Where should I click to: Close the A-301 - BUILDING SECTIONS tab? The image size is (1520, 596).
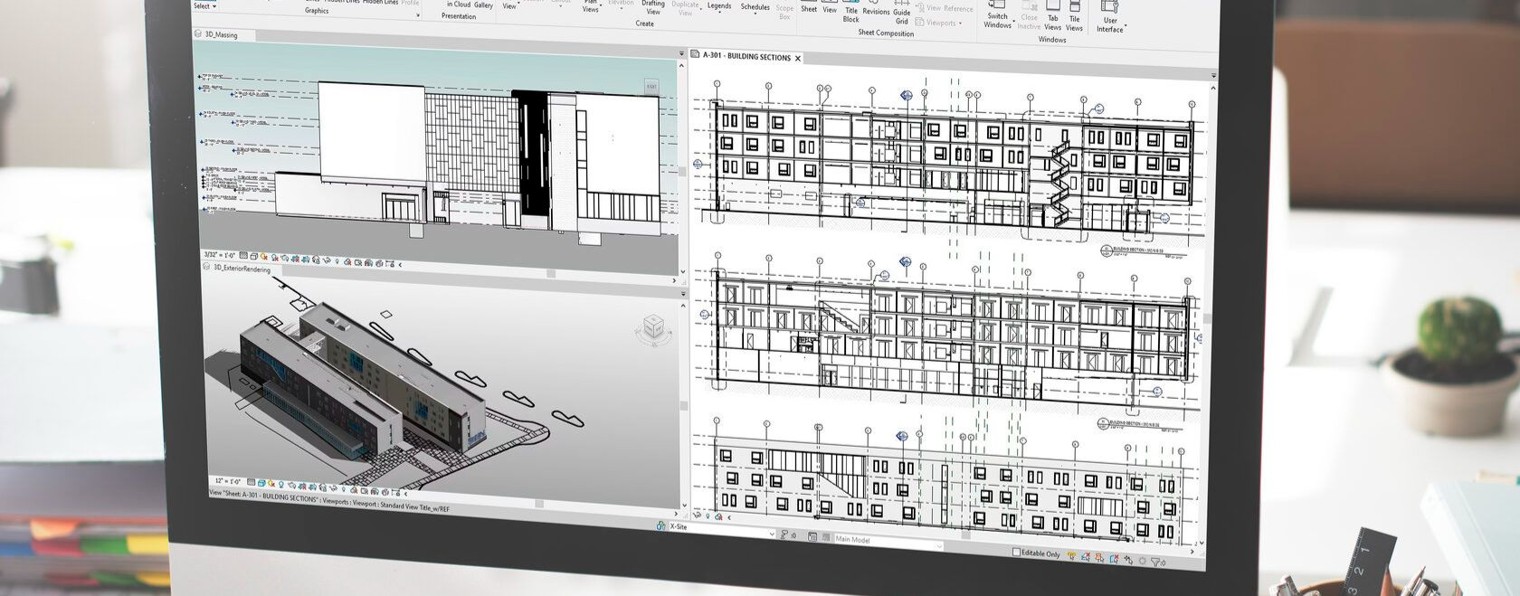coord(798,58)
